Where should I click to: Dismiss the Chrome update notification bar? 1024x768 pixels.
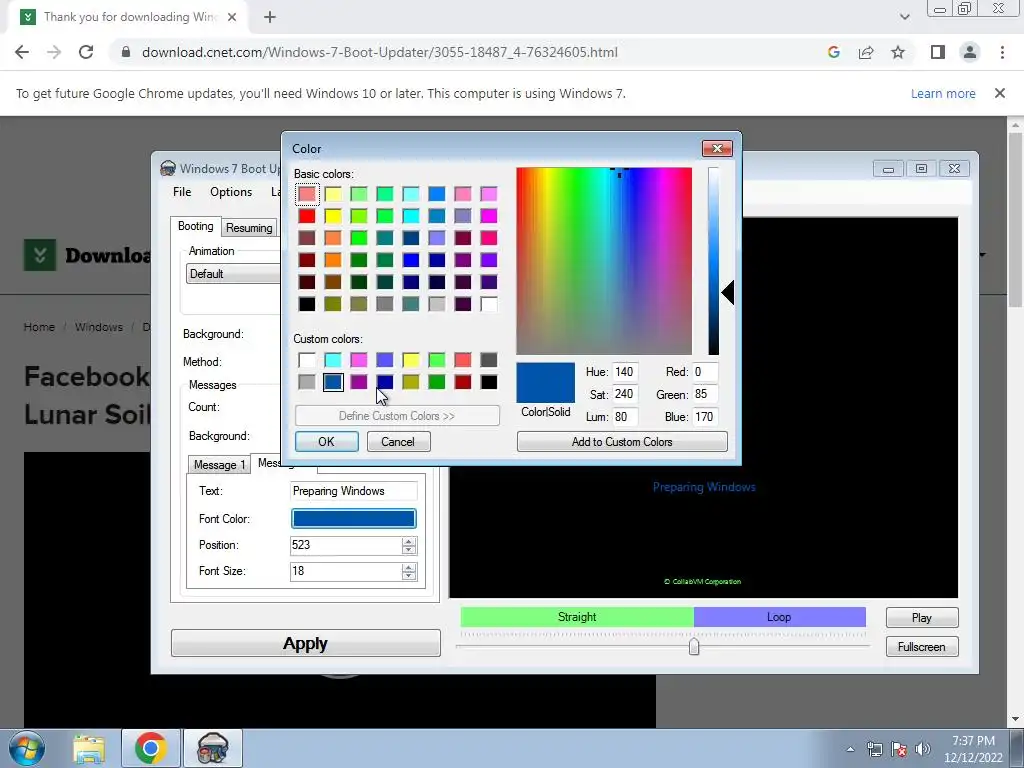coord(999,93)
